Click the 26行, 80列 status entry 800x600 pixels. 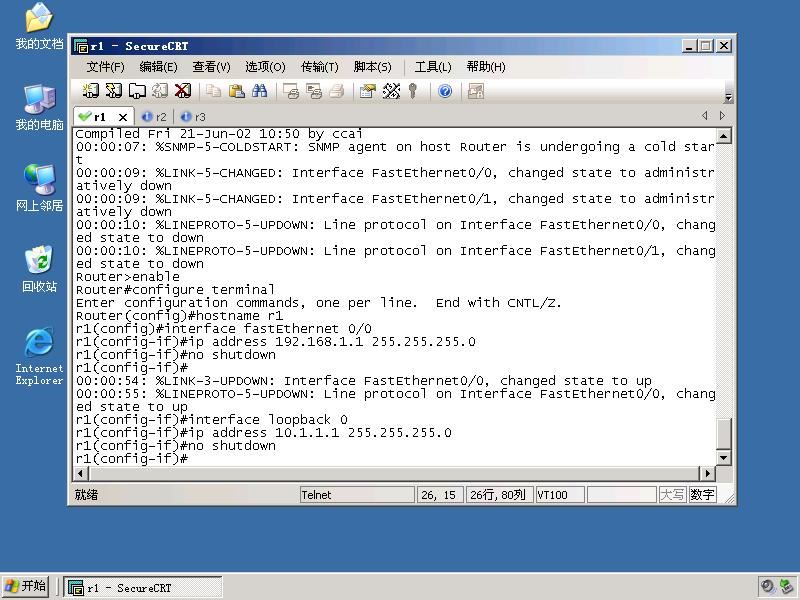[499, 495]
